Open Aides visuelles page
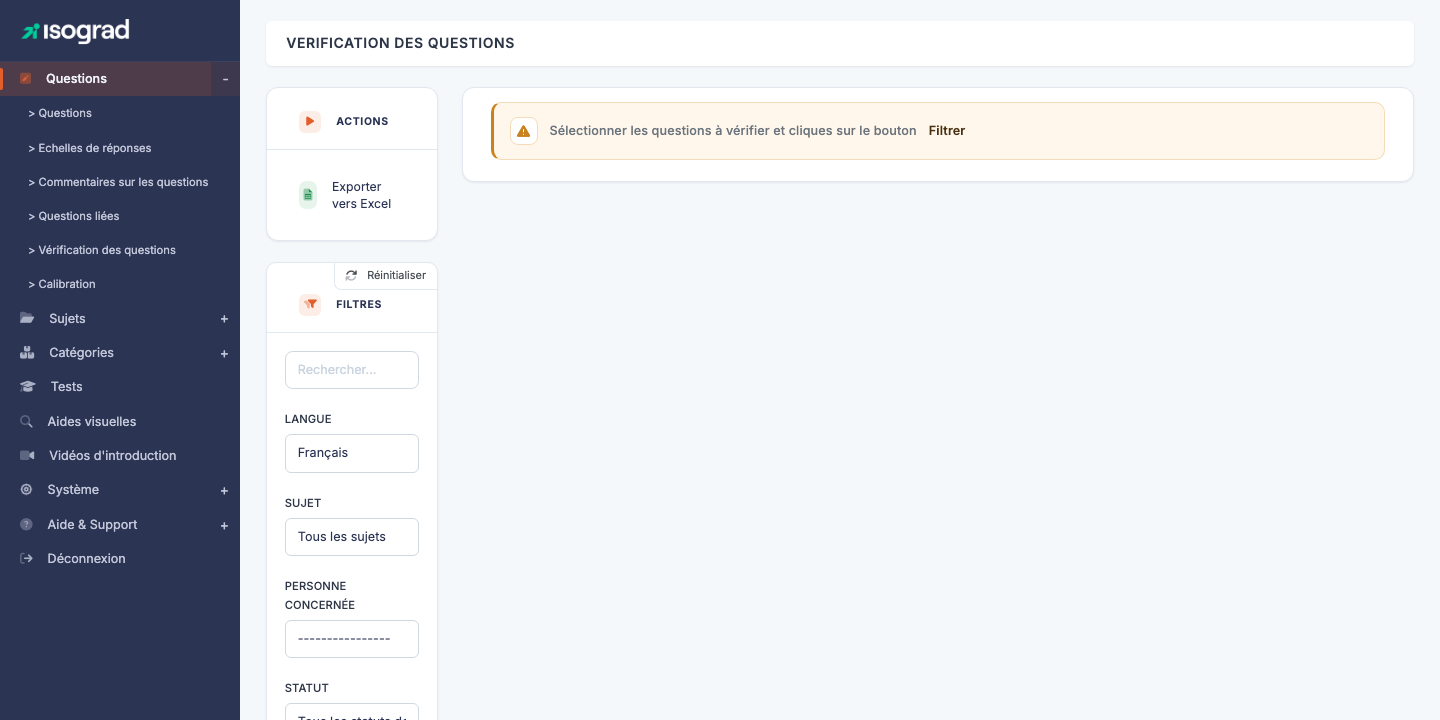 [92, 421]
